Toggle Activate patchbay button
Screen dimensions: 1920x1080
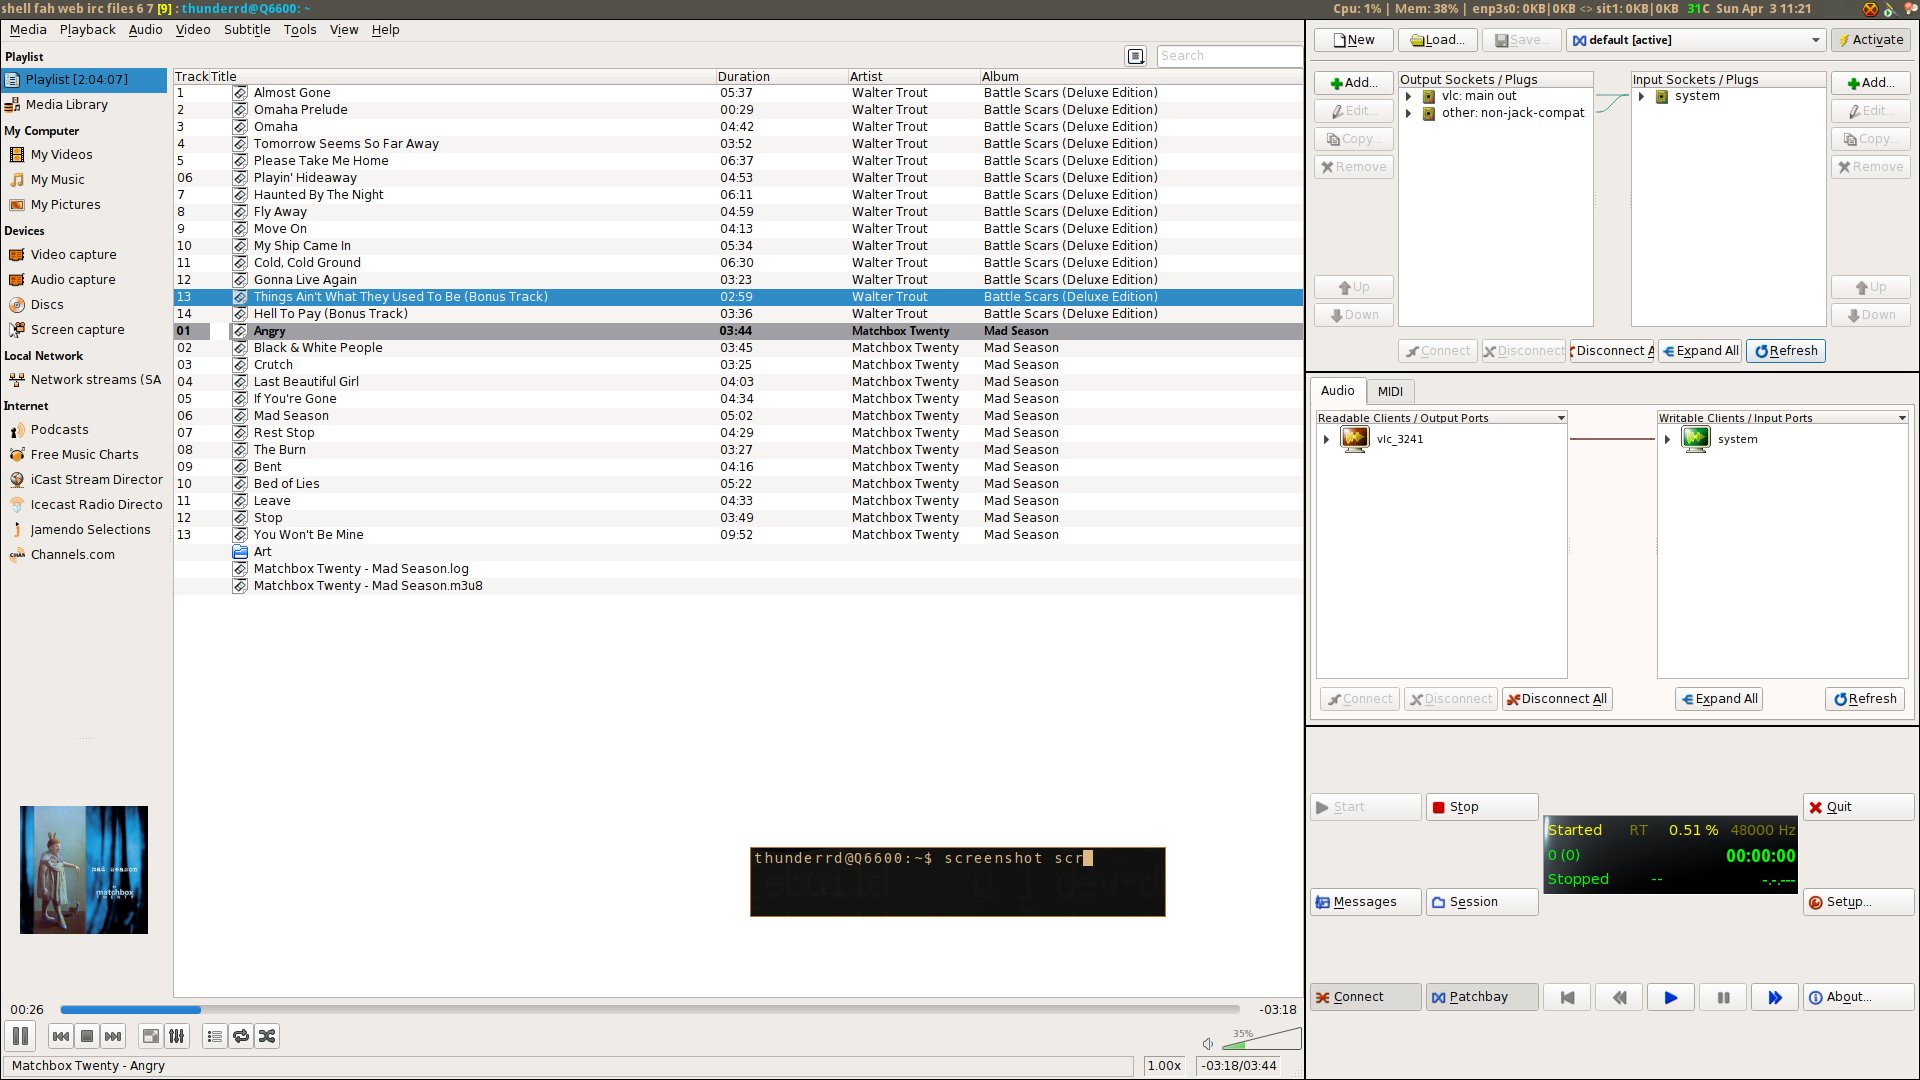coord(1871,40)
